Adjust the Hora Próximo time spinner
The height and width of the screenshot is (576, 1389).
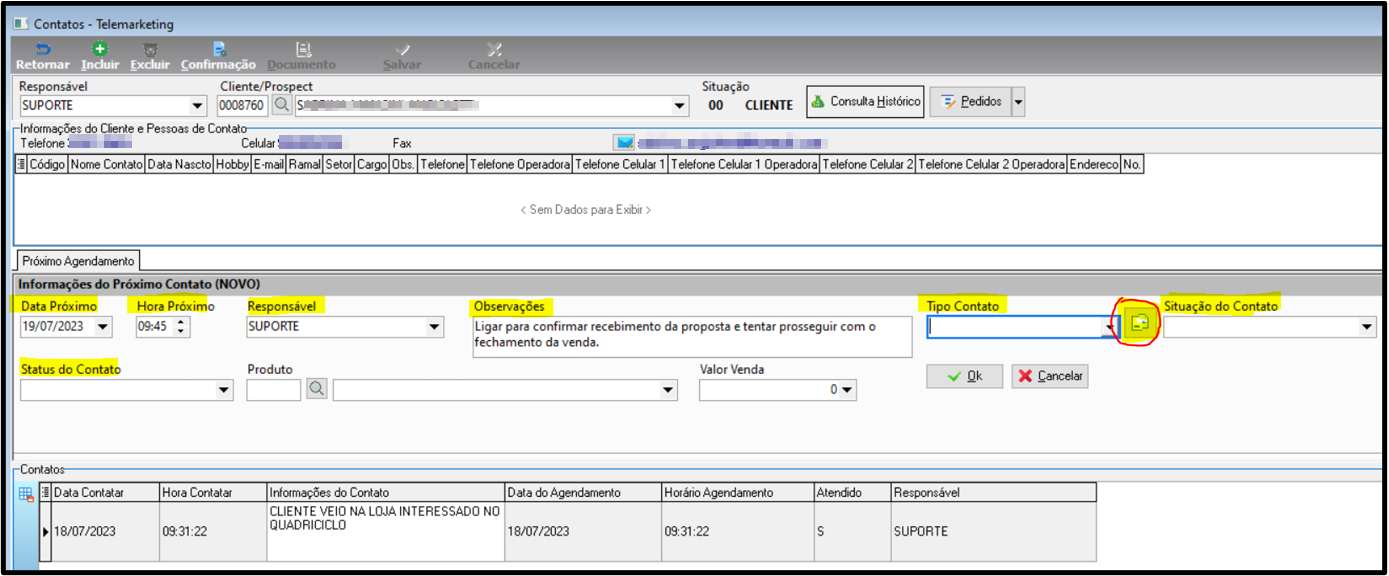coord(182,327)
